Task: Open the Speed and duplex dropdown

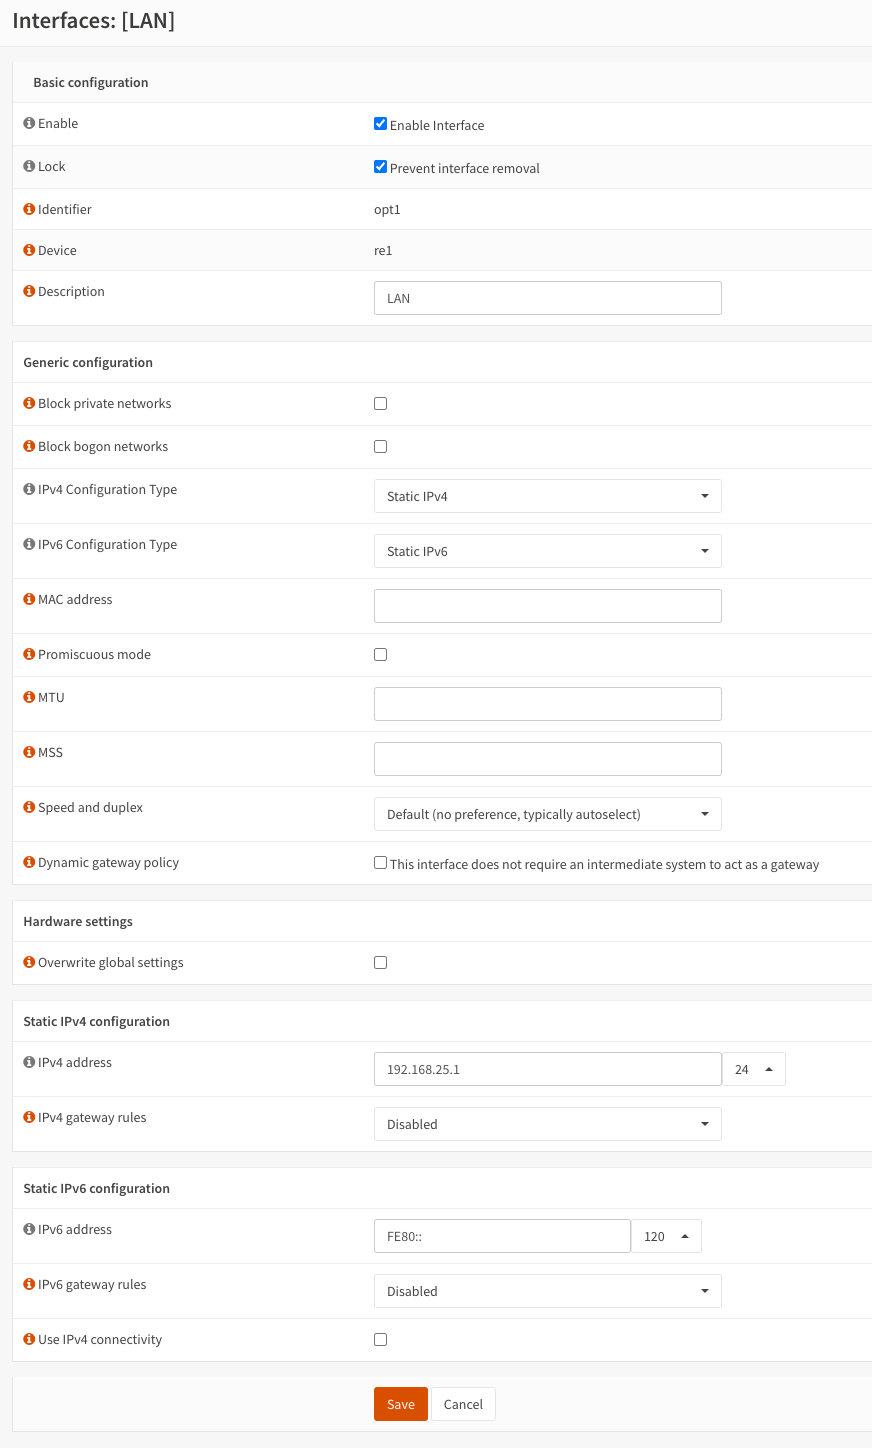Action: click(548, 814)
